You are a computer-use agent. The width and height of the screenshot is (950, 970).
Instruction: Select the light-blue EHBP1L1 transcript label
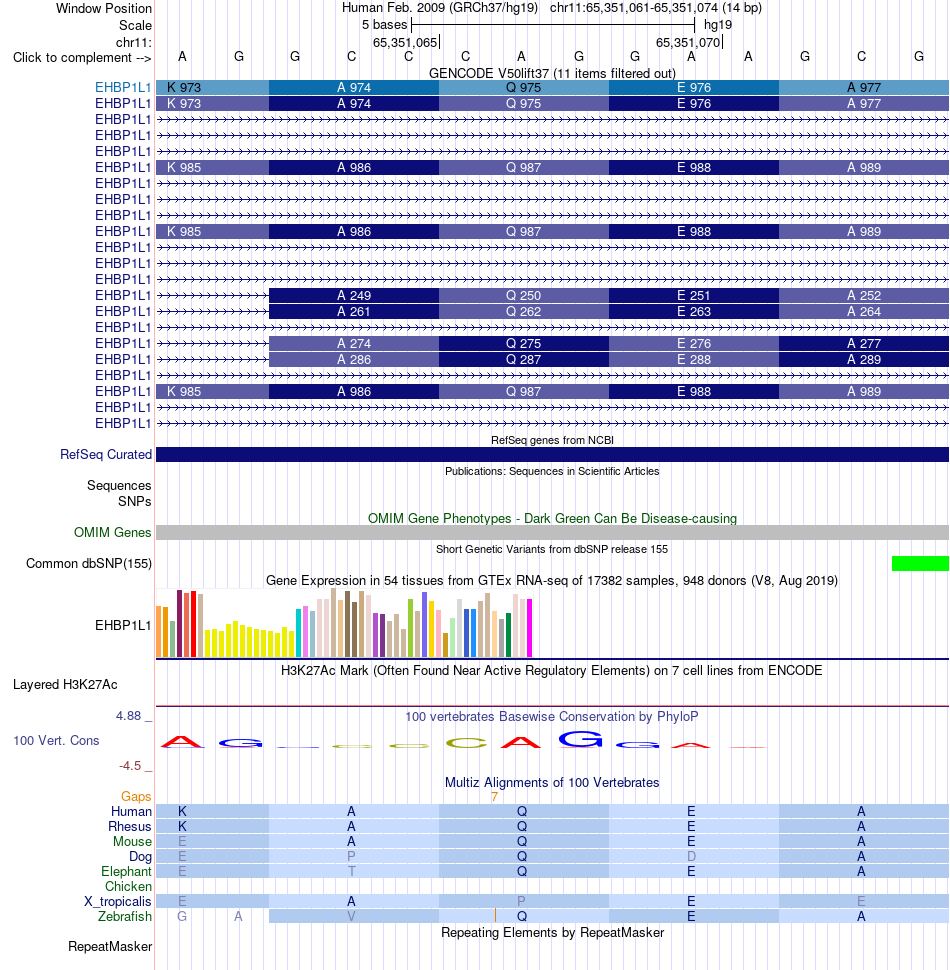(x=122, y=87)
